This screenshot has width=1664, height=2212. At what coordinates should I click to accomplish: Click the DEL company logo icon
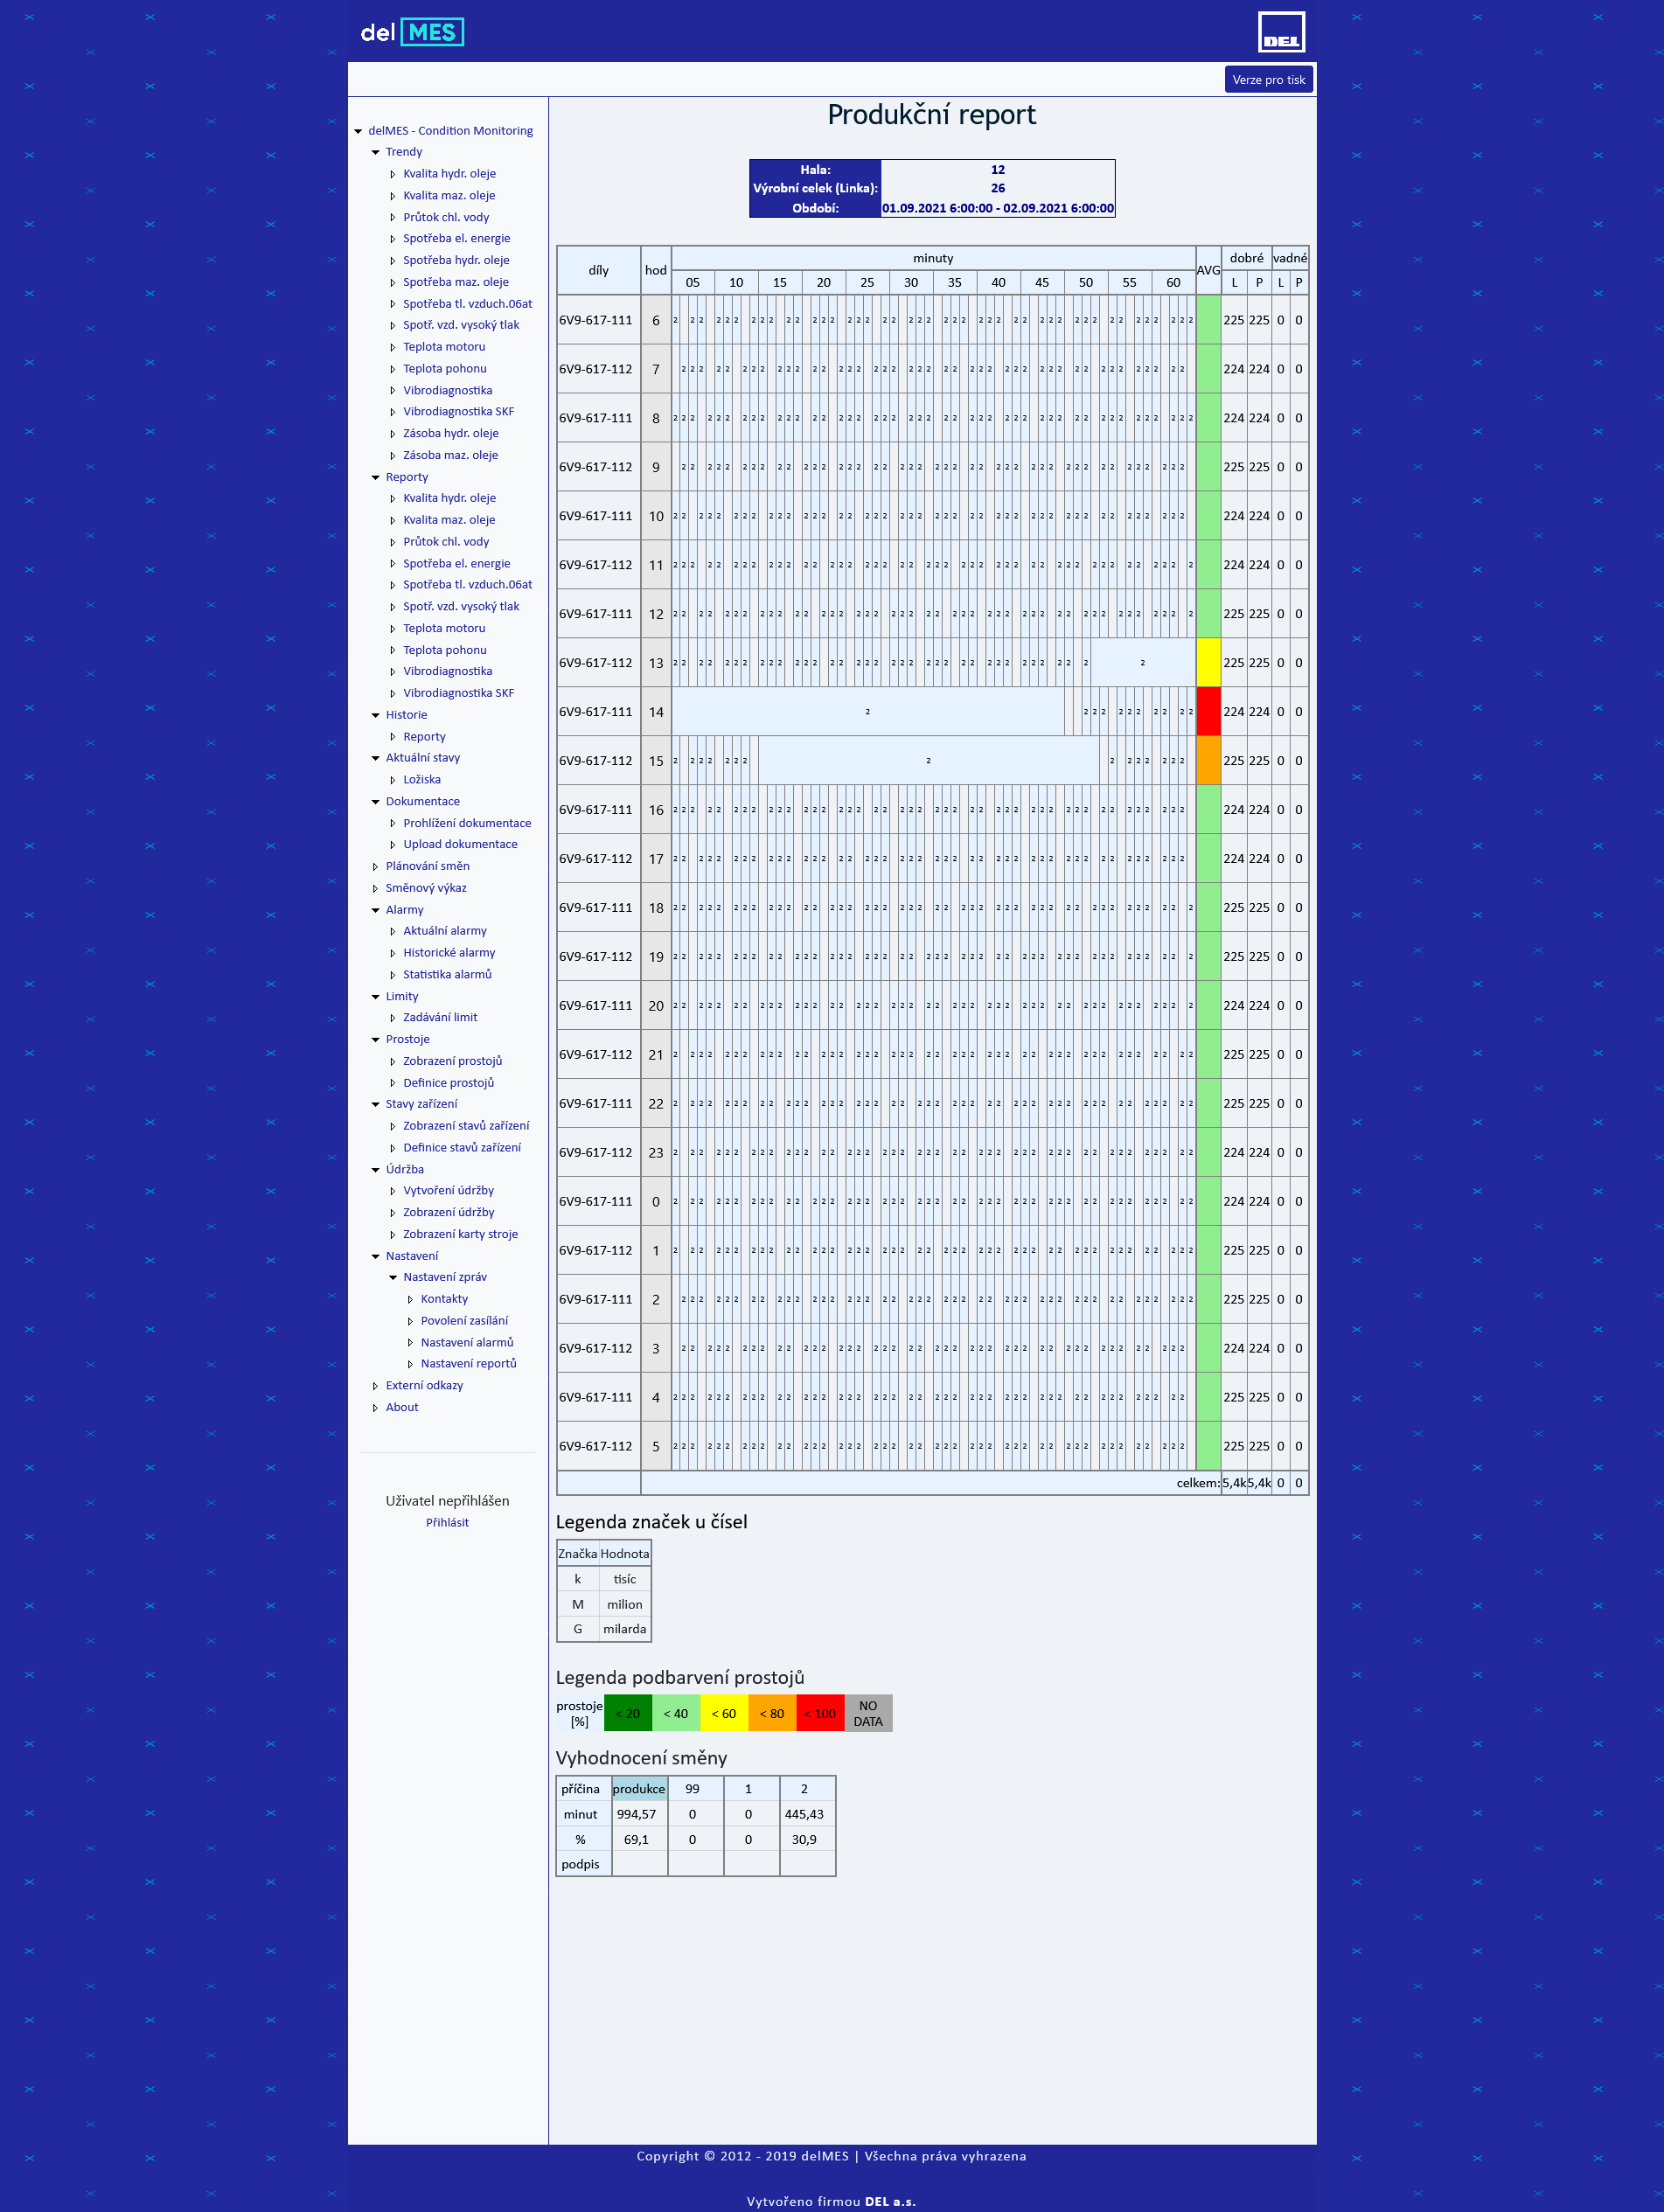[x=1280, y=32]
